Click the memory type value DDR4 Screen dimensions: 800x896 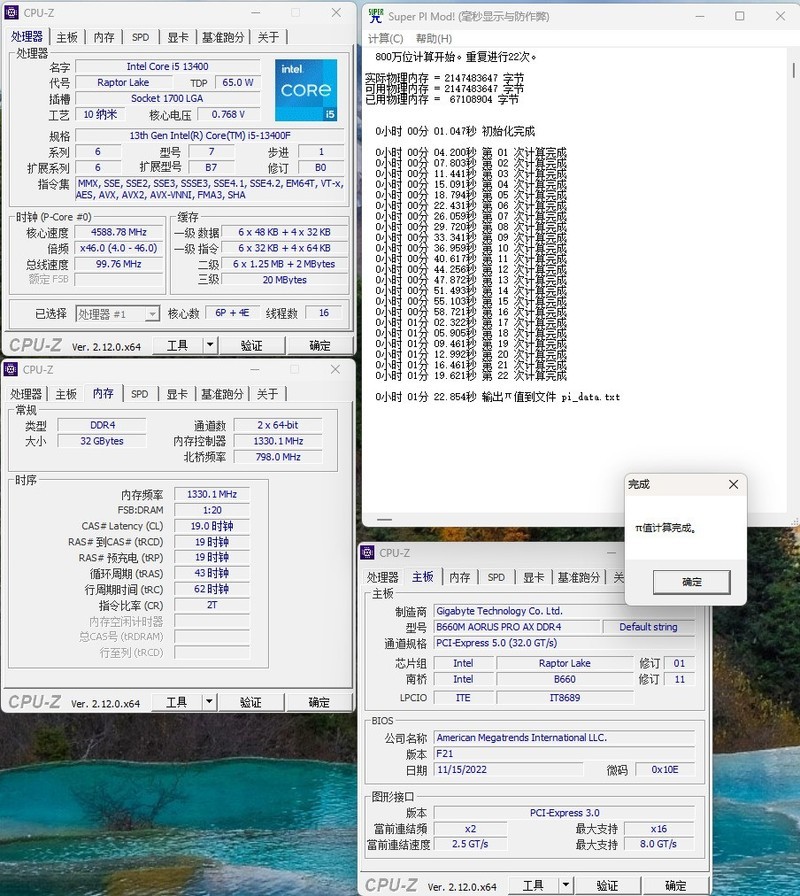click(102, 425)
